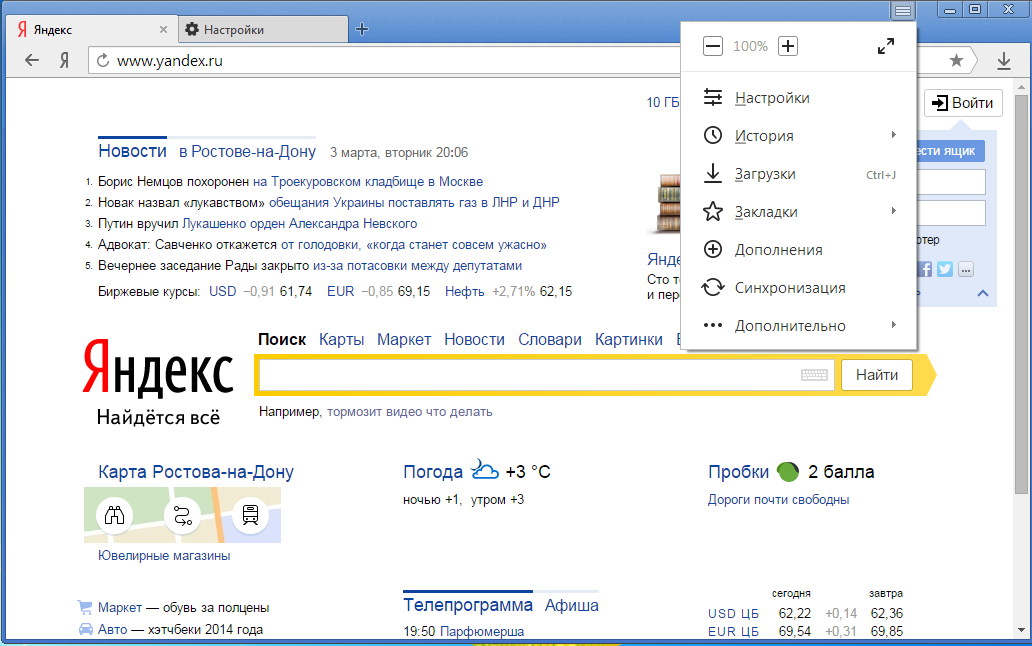Open Загрузки from the menu
Image resolution: width=1032 pixels, height=646 pixels.
point(799,174)
